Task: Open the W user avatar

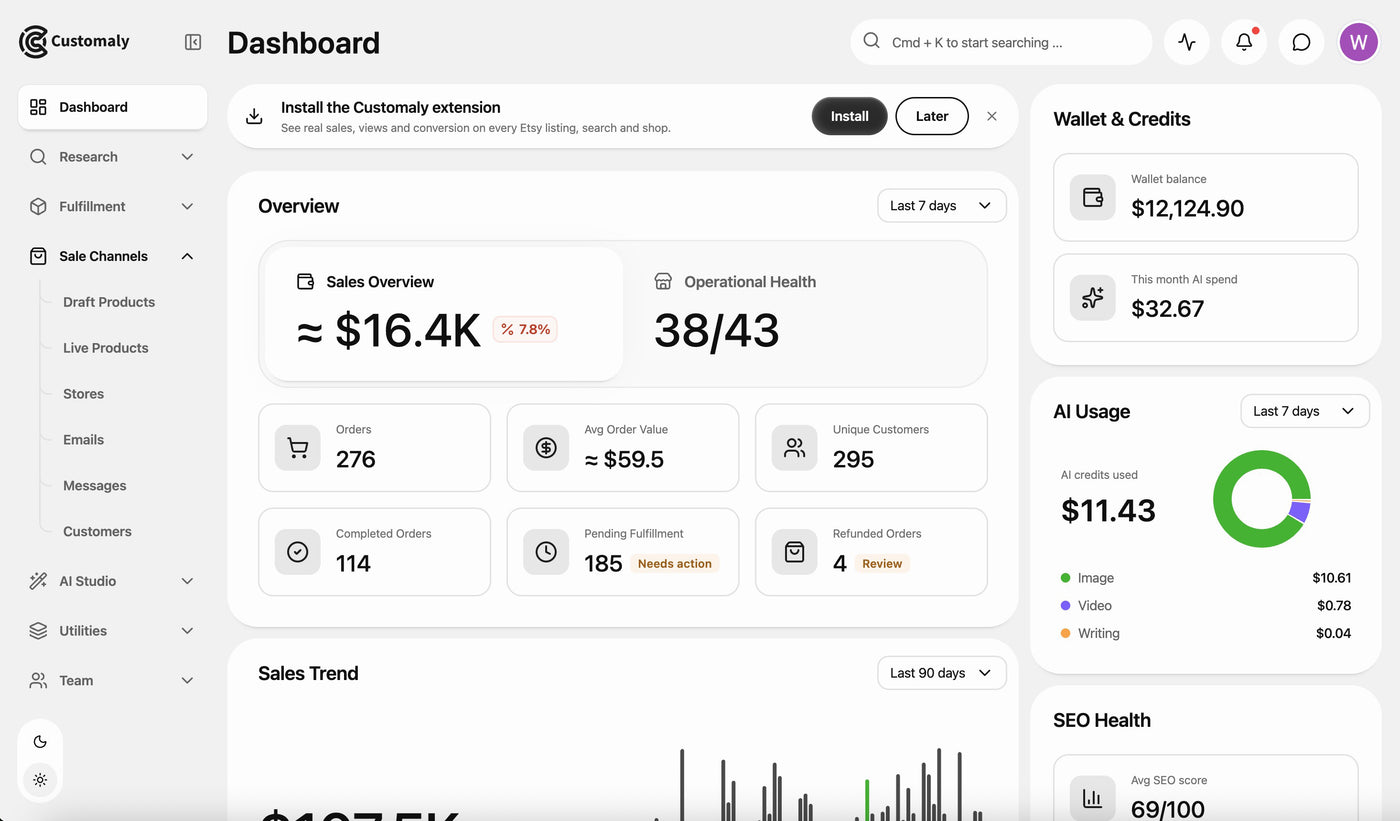Action: tap(1358, 42)
